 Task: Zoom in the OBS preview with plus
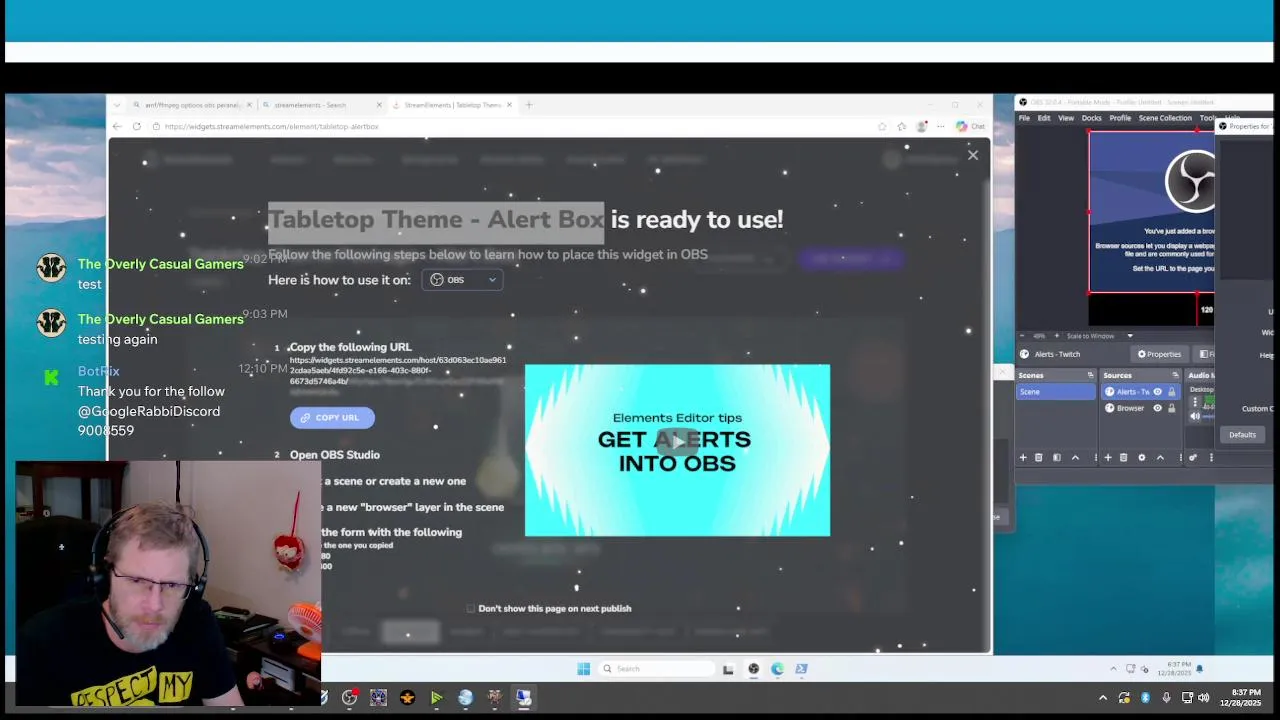[1057, 336]
